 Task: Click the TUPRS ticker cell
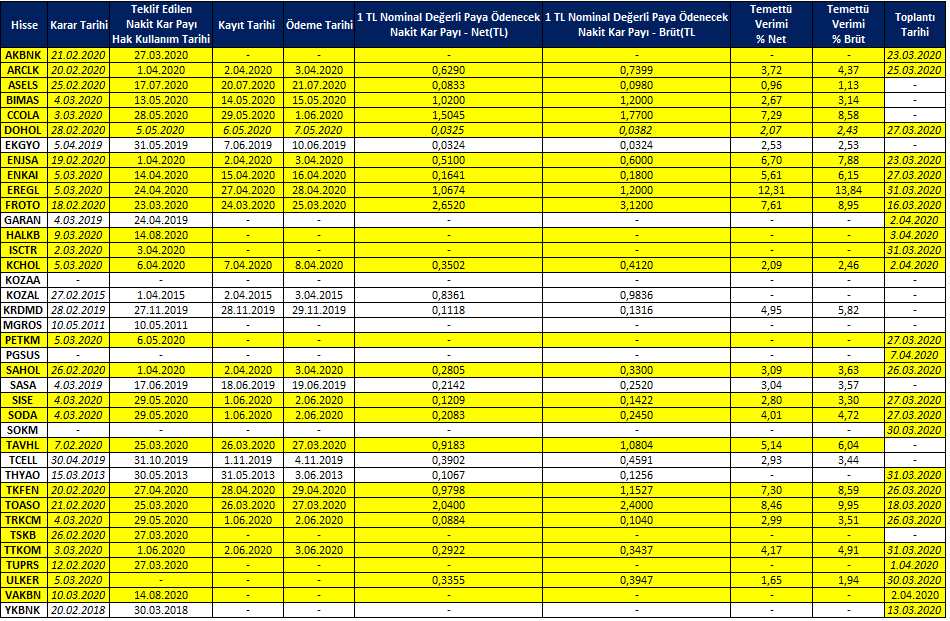tap(24, 565)
